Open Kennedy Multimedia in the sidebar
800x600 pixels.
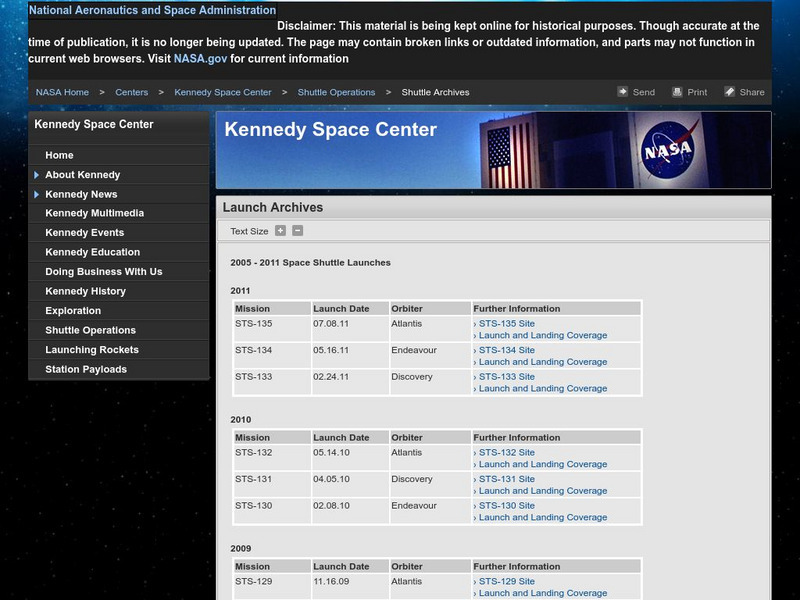click(94, 213)
